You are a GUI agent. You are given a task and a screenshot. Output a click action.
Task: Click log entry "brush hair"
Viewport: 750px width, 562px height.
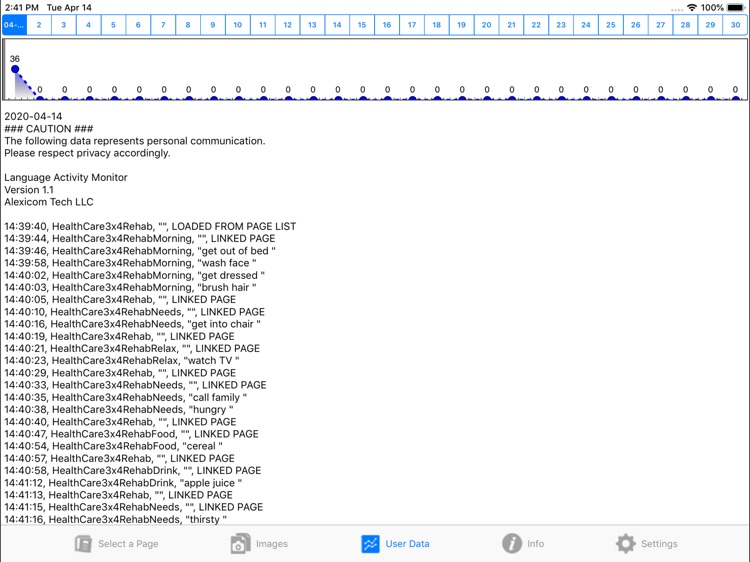pyautogui.click(x=130, y=287)
